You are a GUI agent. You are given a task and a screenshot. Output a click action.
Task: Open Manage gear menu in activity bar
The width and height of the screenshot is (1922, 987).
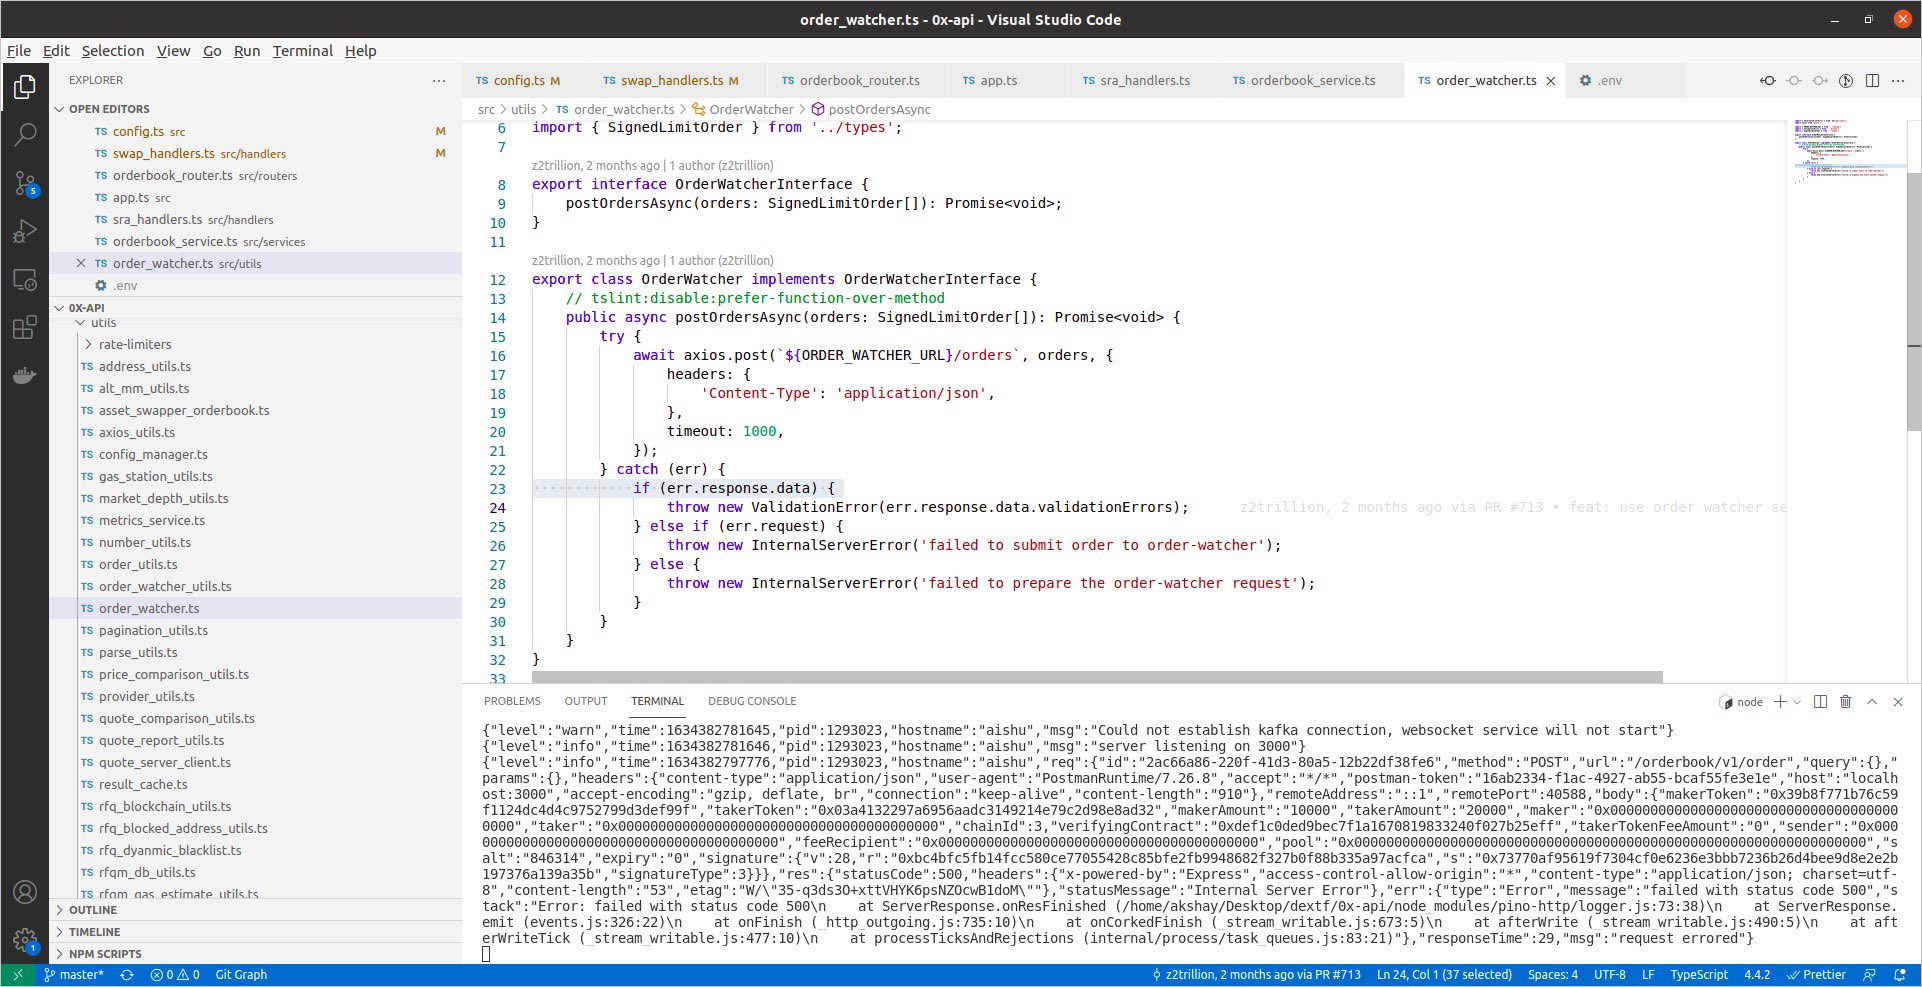click(x=25, y=940)
